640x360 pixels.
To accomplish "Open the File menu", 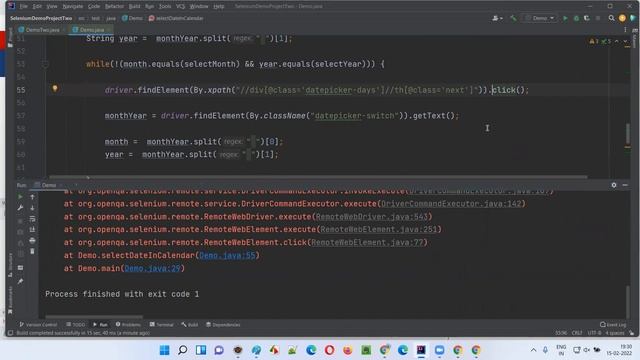I will click(x=24, y=7).
